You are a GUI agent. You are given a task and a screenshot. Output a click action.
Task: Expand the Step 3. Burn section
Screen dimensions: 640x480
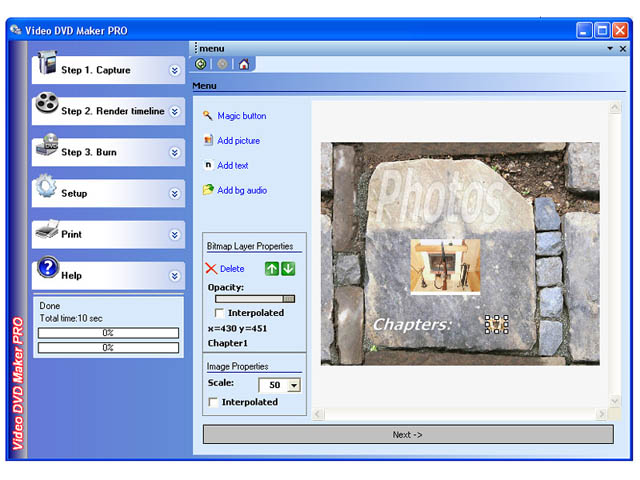(174, 152)
